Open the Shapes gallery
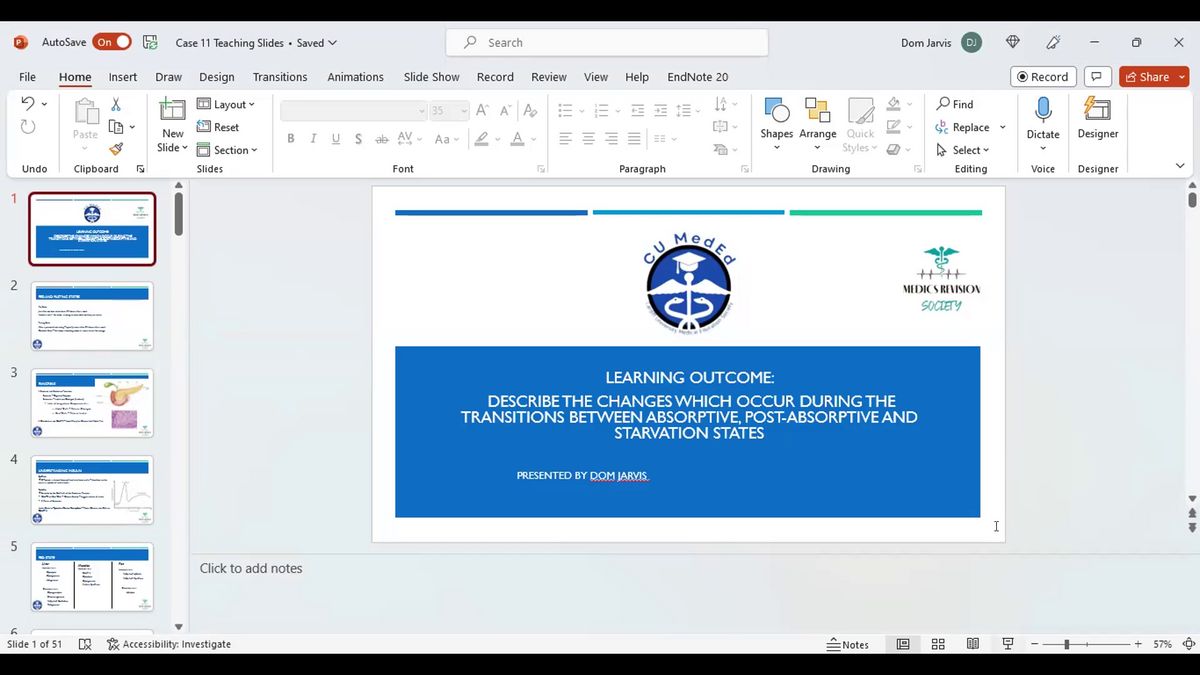This screenshot has height=675, width=1200. click(776, 124)
